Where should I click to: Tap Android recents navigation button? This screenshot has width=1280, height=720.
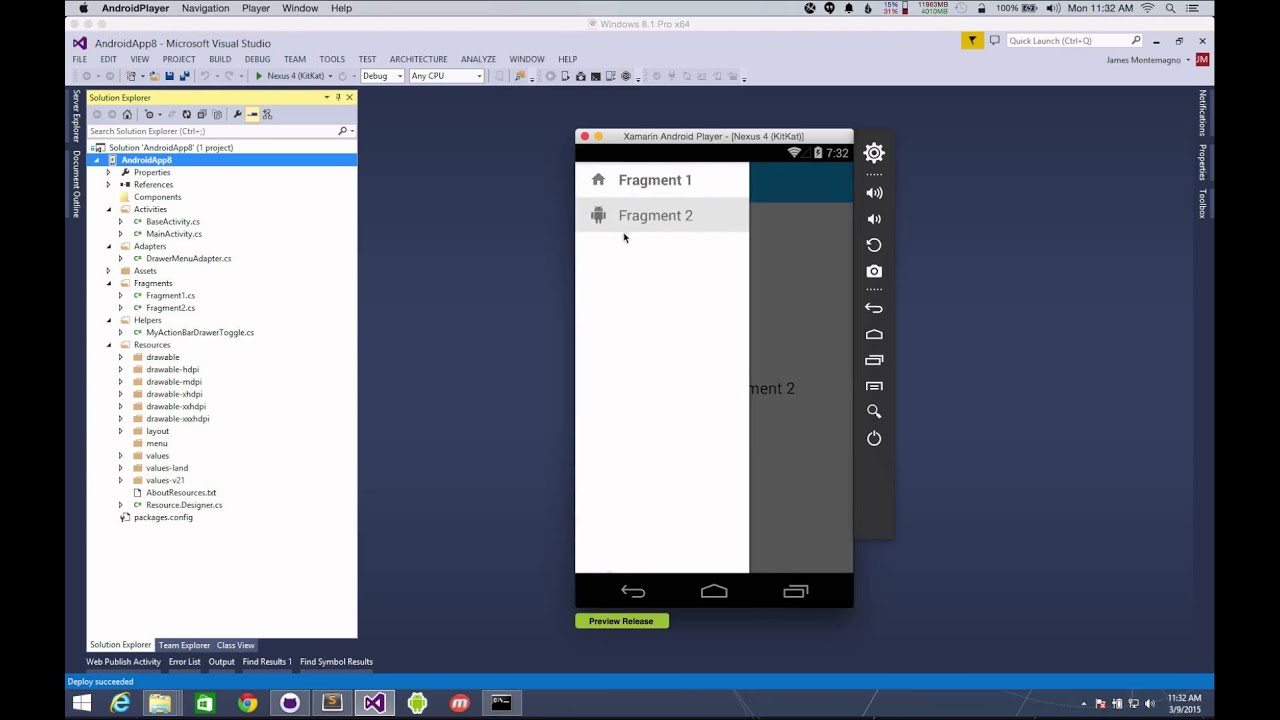pyautogui.click(x=795, y=591)
